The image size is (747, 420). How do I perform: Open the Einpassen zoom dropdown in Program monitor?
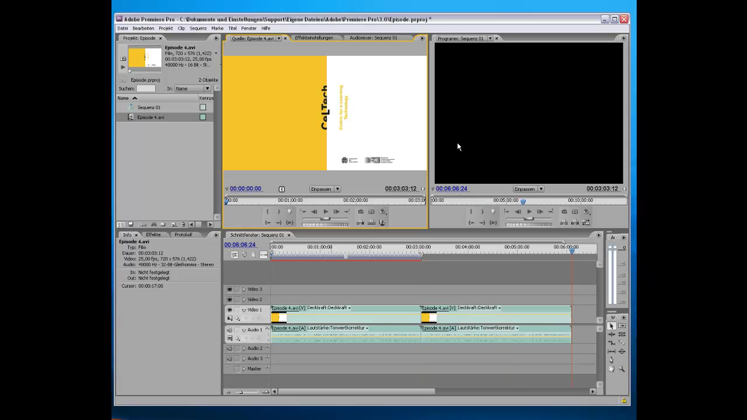(528, 189)
